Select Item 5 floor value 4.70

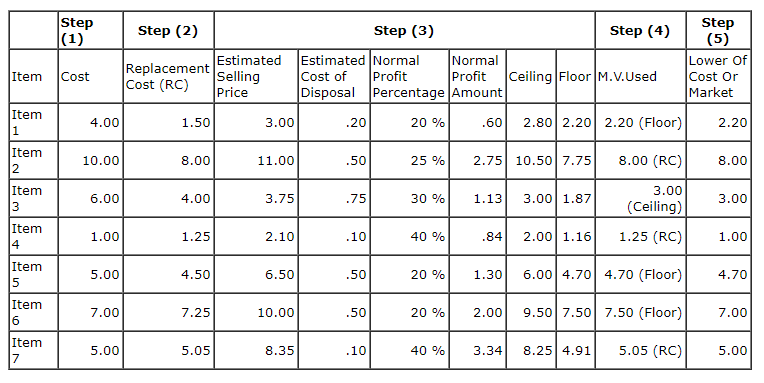click(x=575, y=274)
